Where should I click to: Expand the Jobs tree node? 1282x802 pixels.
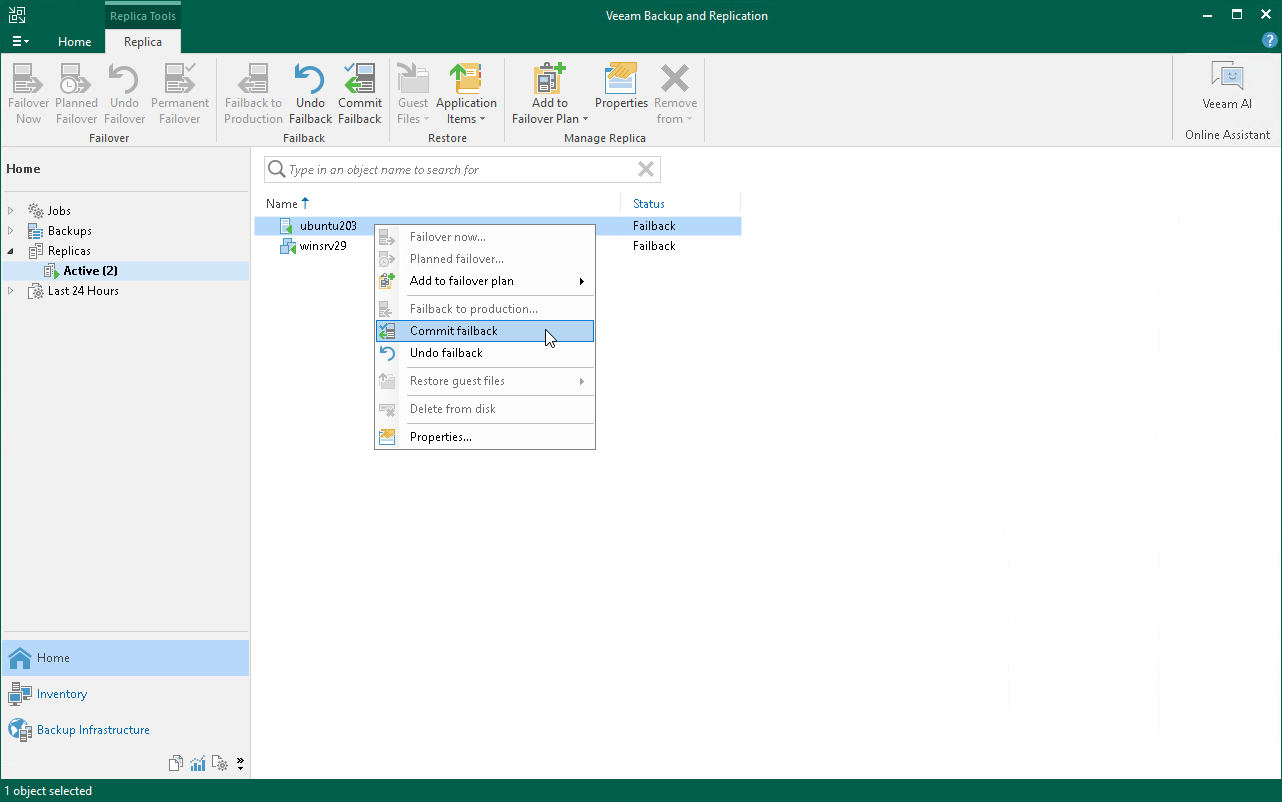(11, 211)
